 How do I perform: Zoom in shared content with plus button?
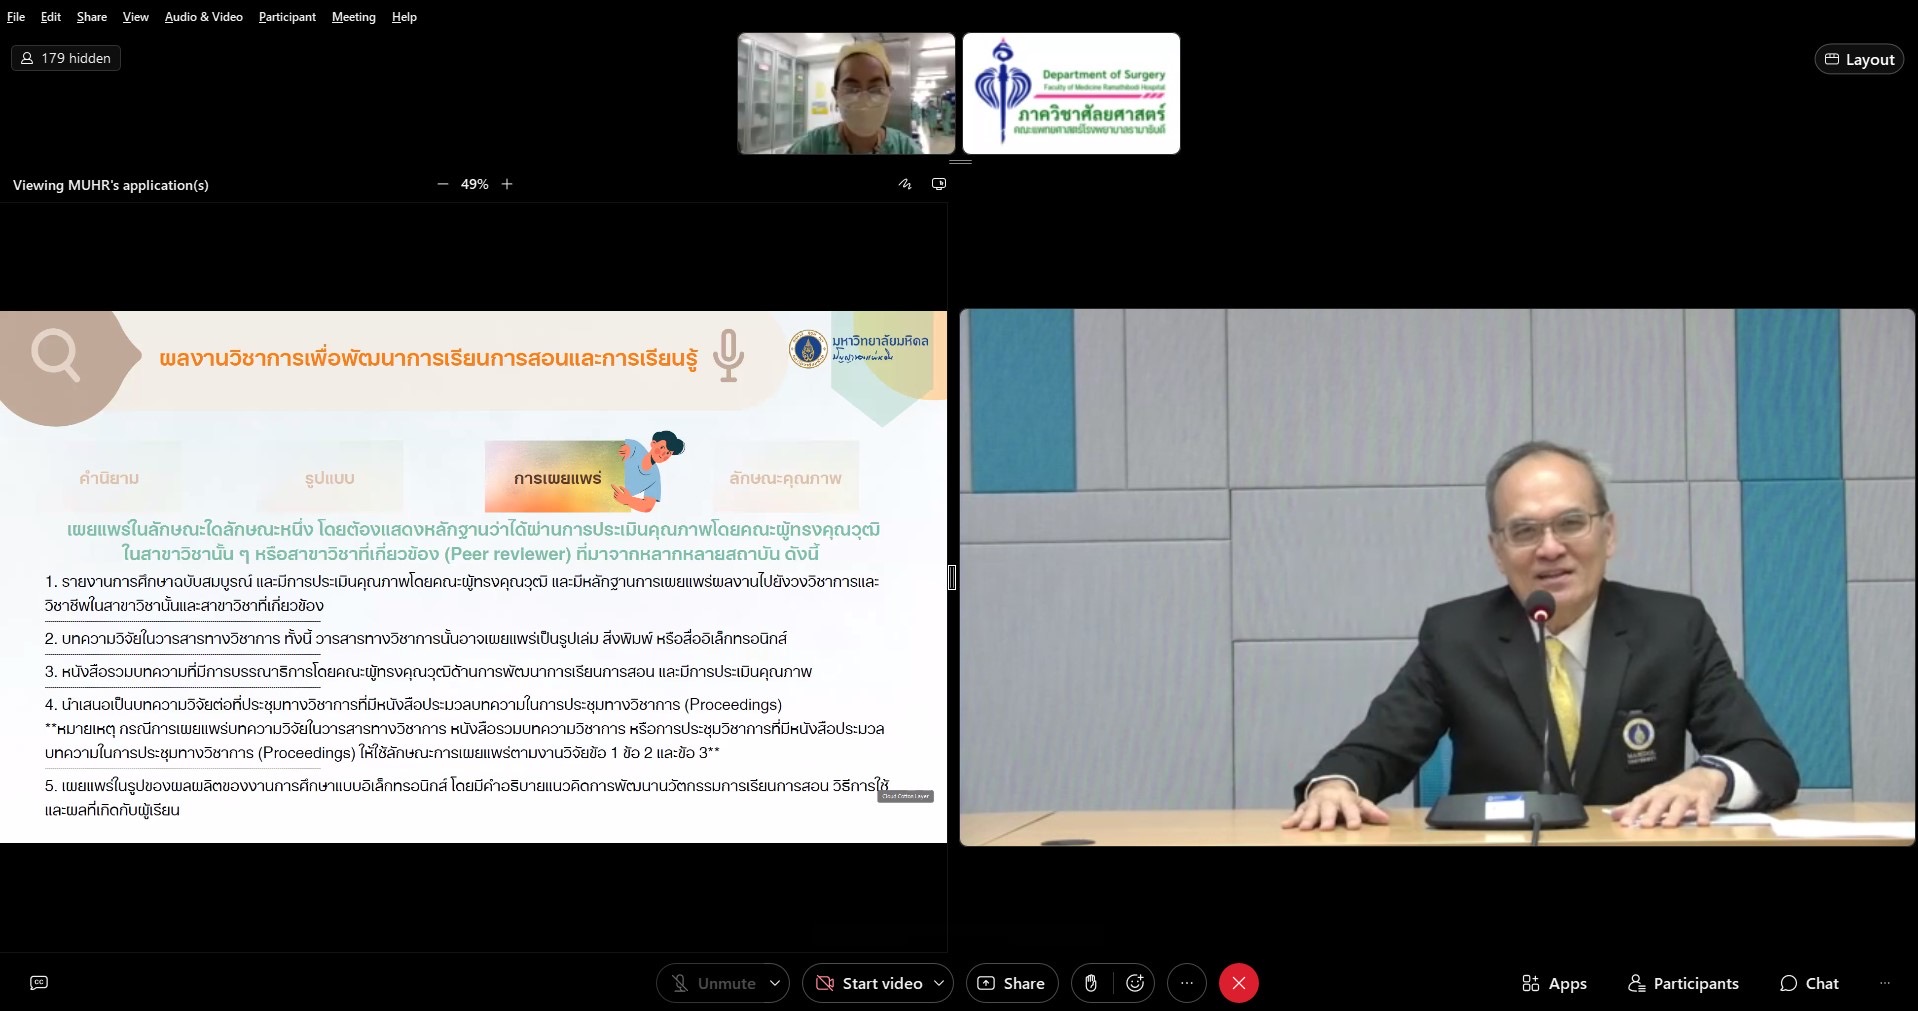click(507, 184)
